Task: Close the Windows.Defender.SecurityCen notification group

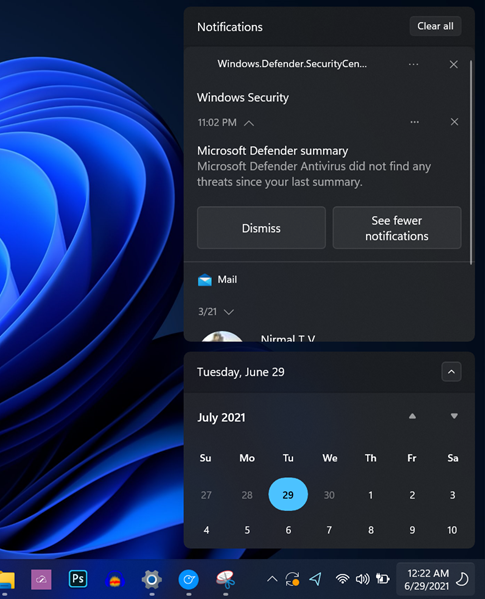Action: [x=453, y=64]
